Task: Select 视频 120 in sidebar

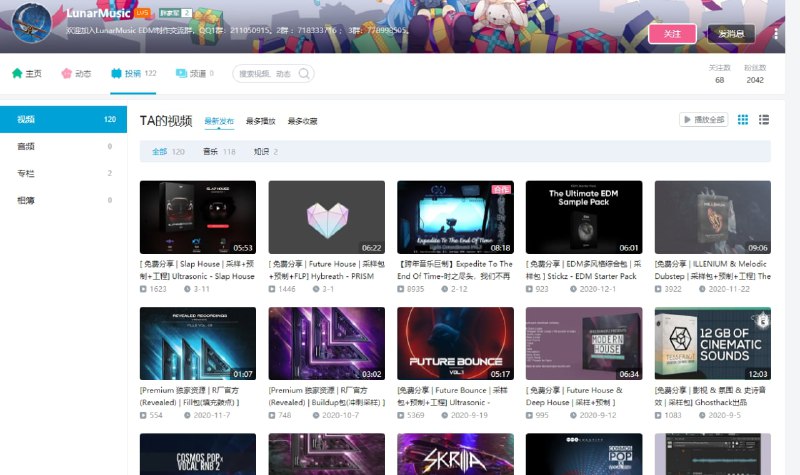Action: (x=63, y=119)
